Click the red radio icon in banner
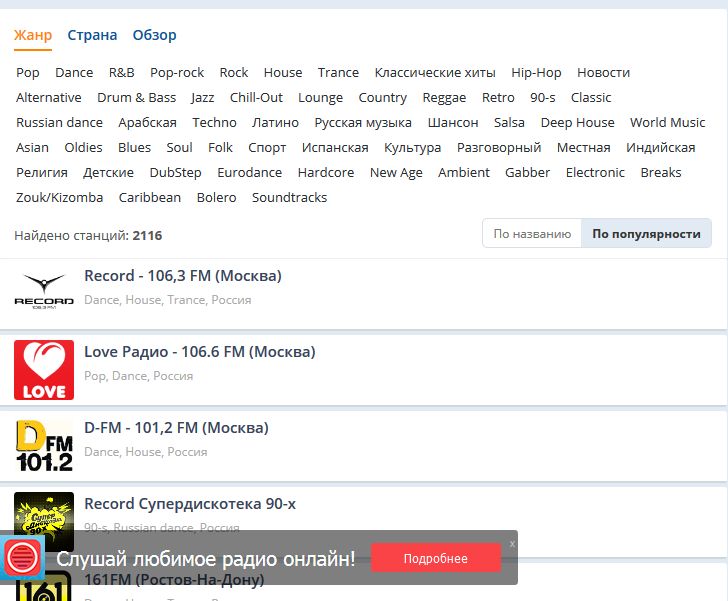Viewport: 728px width, 601px height. coord(20,558)
